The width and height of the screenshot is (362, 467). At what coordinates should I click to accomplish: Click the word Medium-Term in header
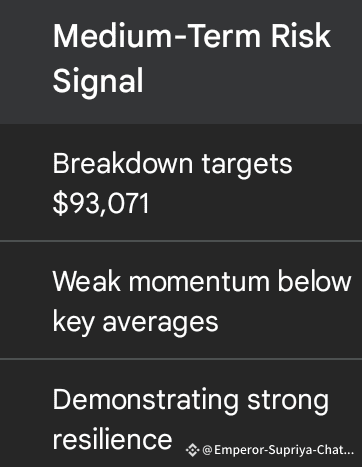coord(157,36)
